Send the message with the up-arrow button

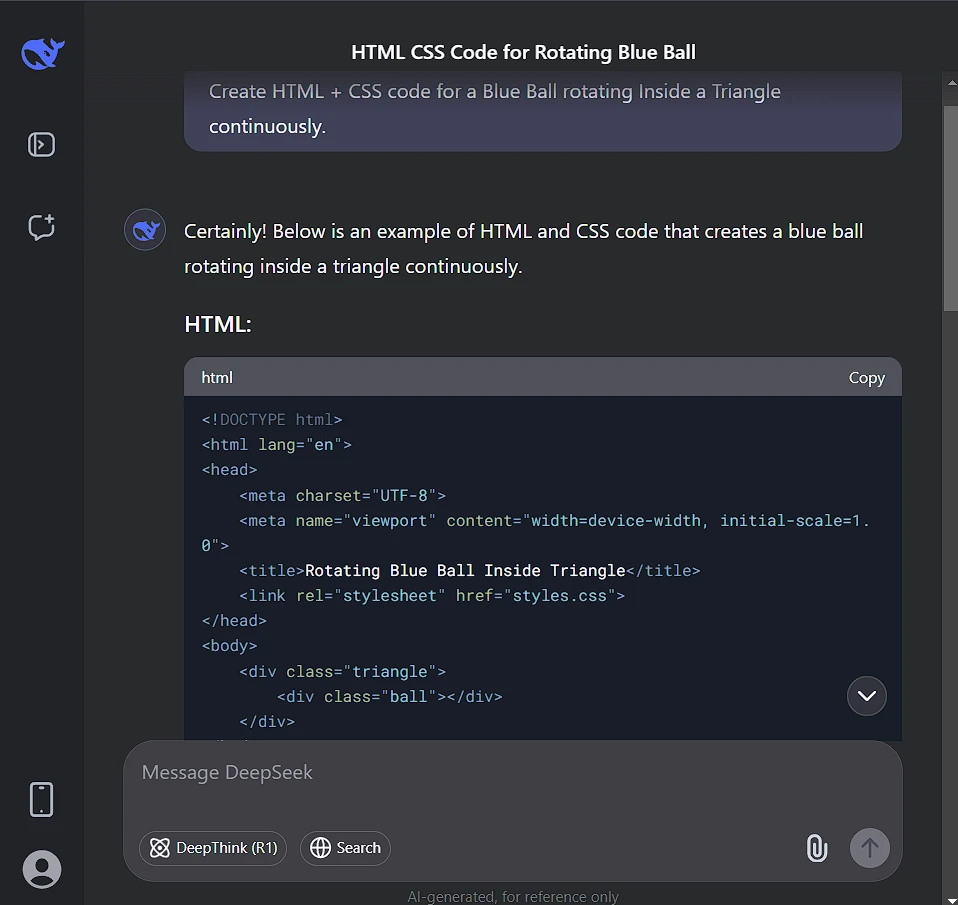(869, 848)
